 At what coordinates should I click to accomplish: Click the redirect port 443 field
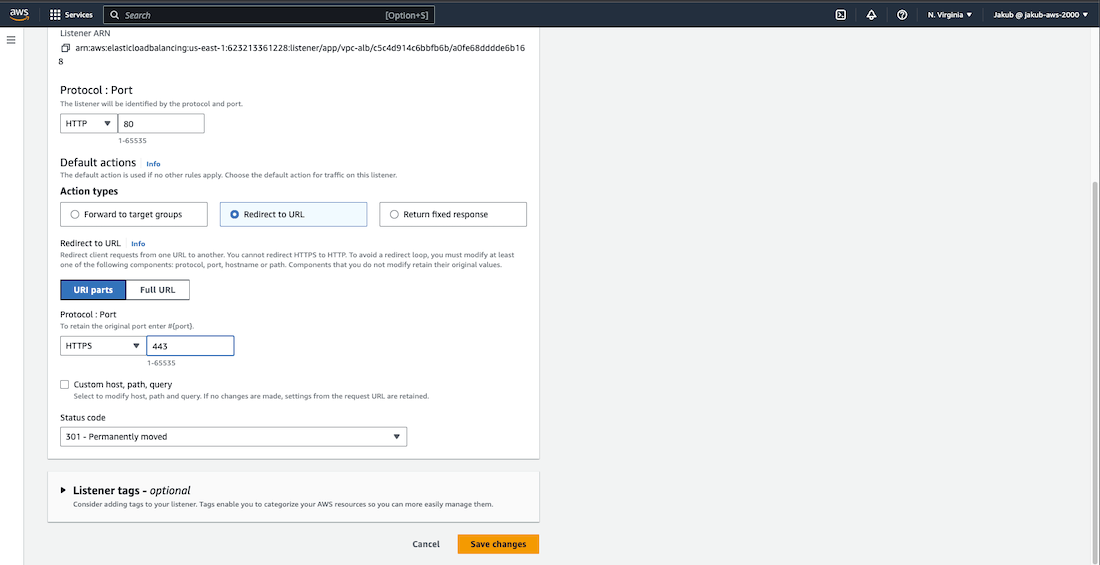coord(190,345)
